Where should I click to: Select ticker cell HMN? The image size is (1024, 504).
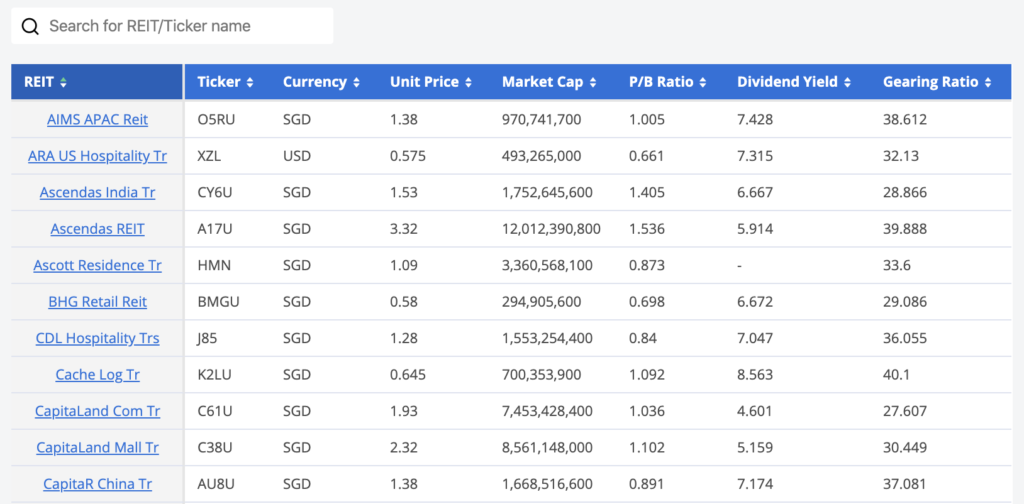214,266
